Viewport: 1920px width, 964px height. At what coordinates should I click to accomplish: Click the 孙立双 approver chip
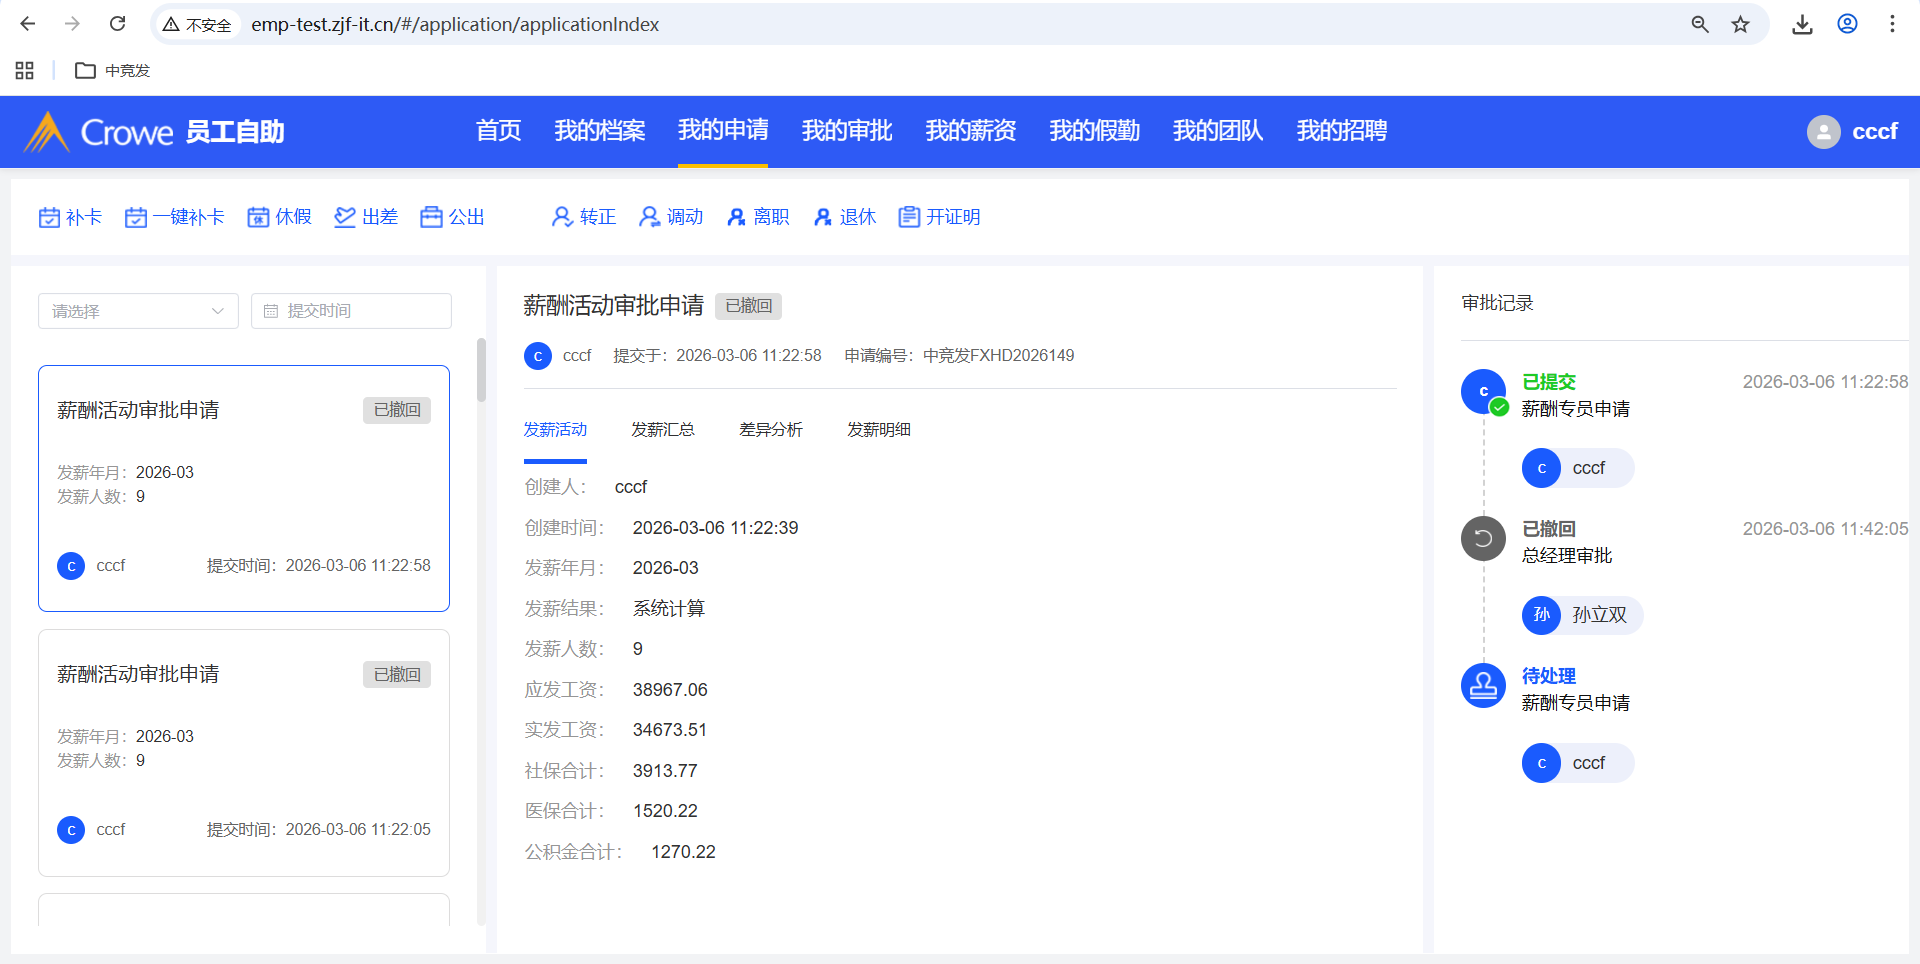coord(1582,615)
